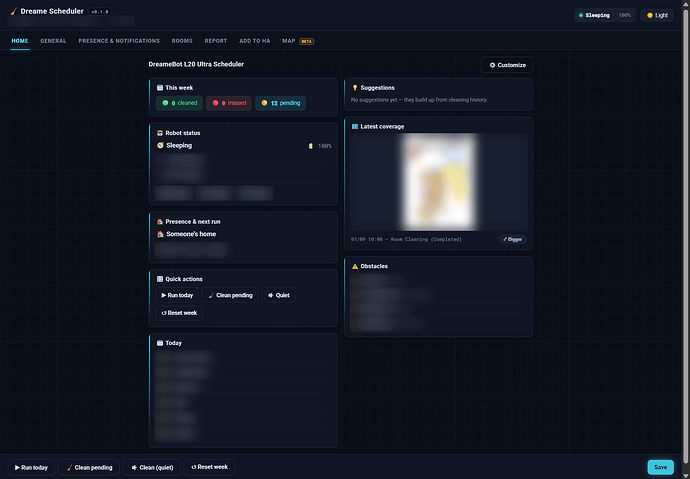This screenshot has width=690, height=479.
Task: Open Presence & Notifications tab
Action: [119, 41]
